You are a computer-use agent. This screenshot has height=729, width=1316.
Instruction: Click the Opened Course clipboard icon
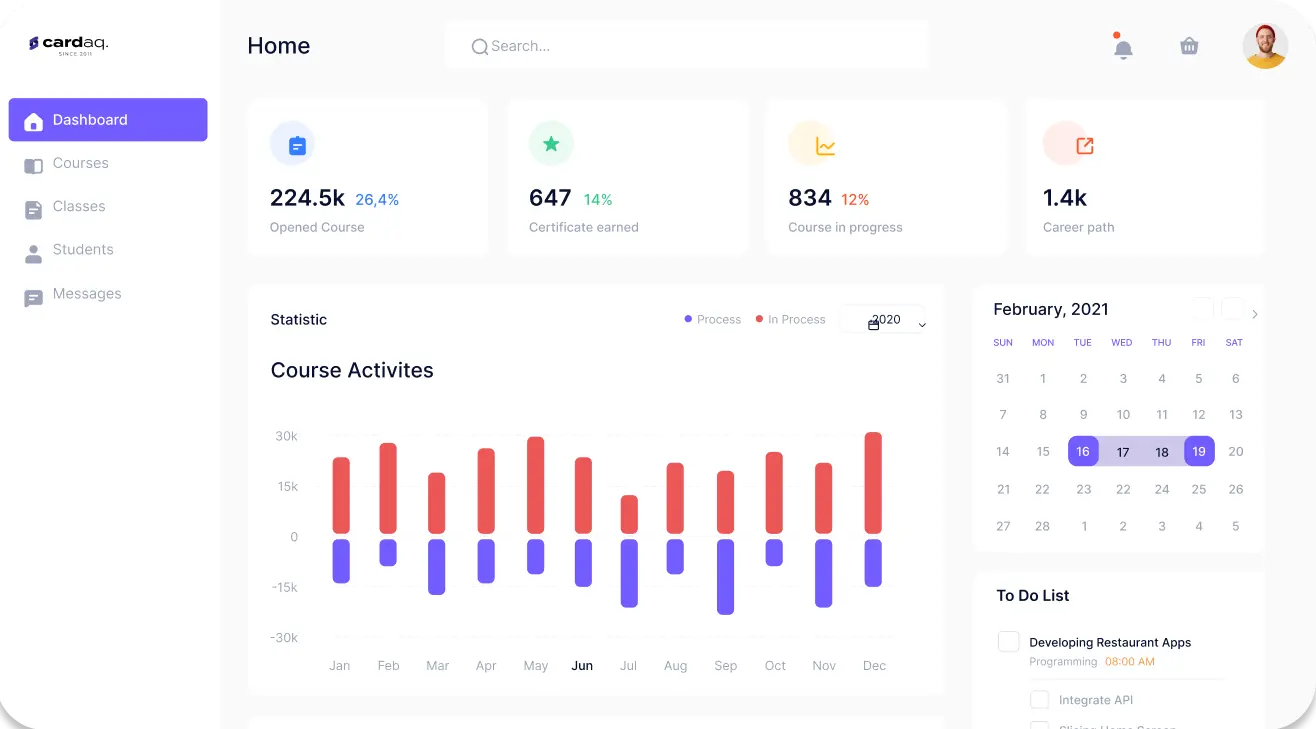click(x=297, y=145)
